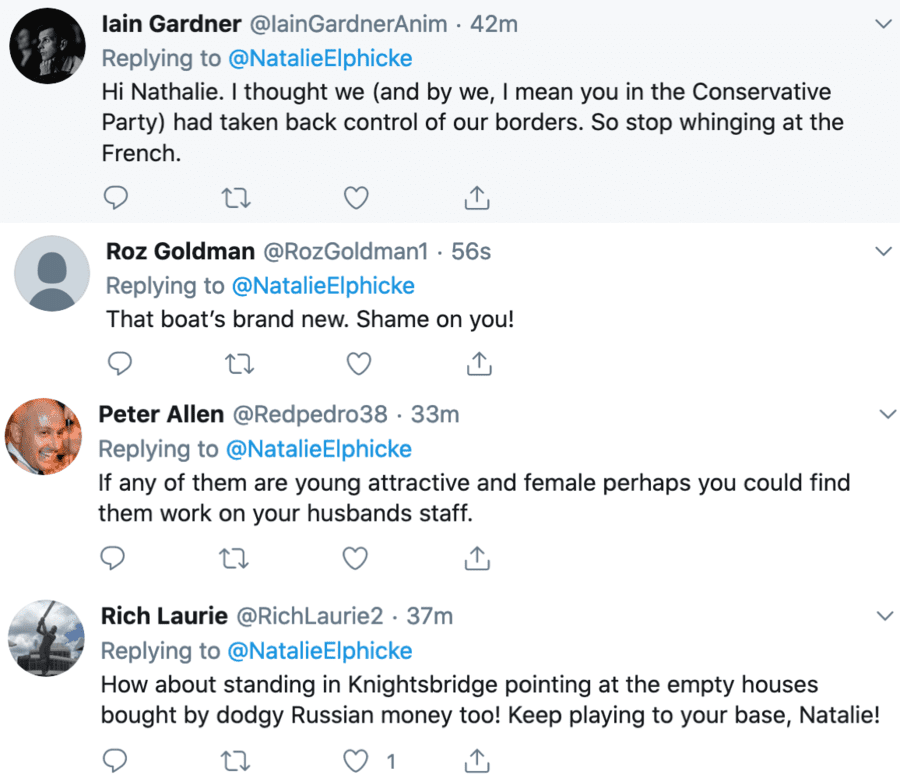Open the chevron menu on Peter Allen's tweet
This screenshot has height=782, width=900.
pyautogui.click(x=886, y=413)
